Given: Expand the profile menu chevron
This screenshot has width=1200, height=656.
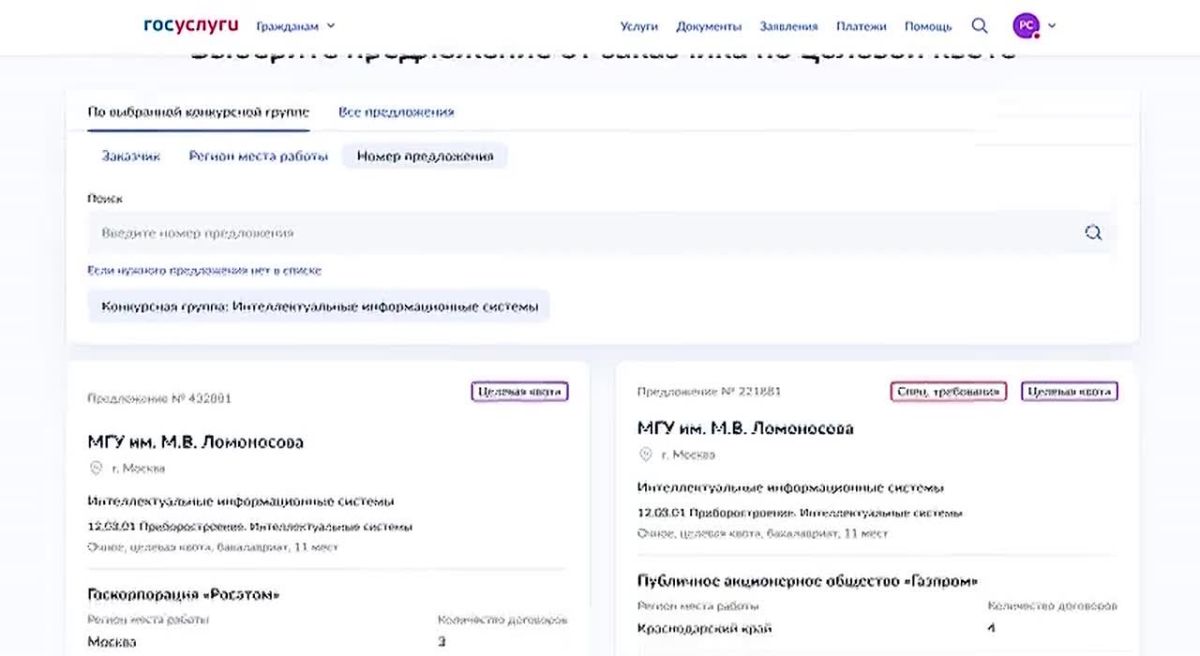Looking at the screenshot, I should tap(1051, 26).
